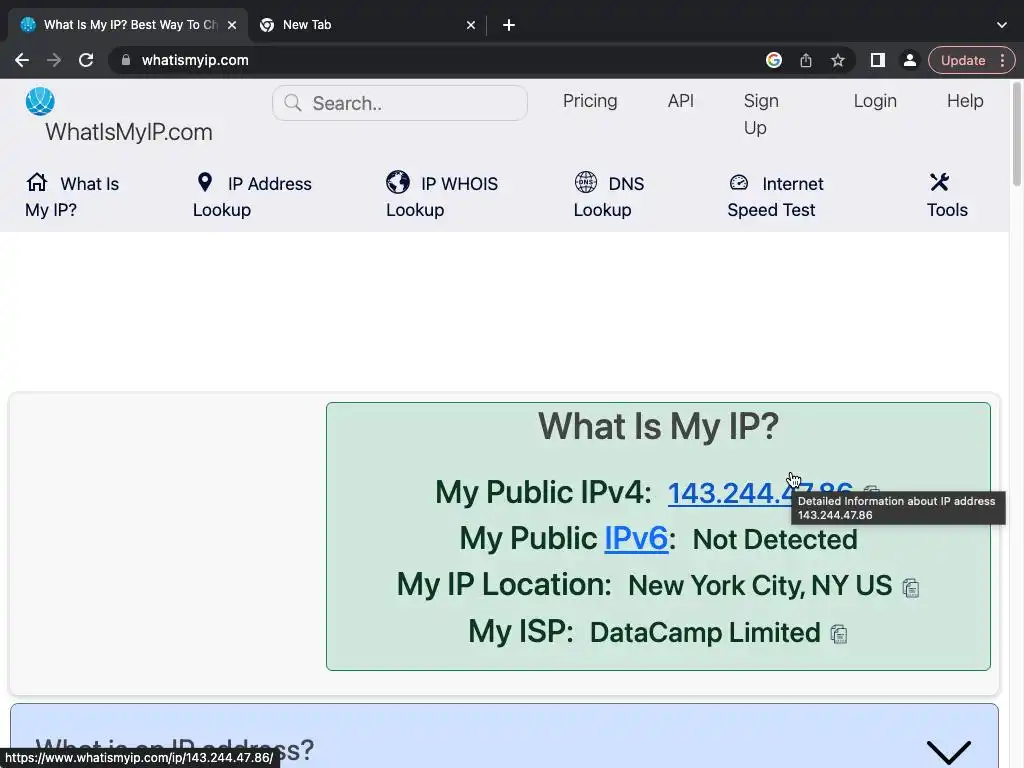Click the magnifier icon in search box
Screen dimensions: 1024x768
[x=293, y=103]
